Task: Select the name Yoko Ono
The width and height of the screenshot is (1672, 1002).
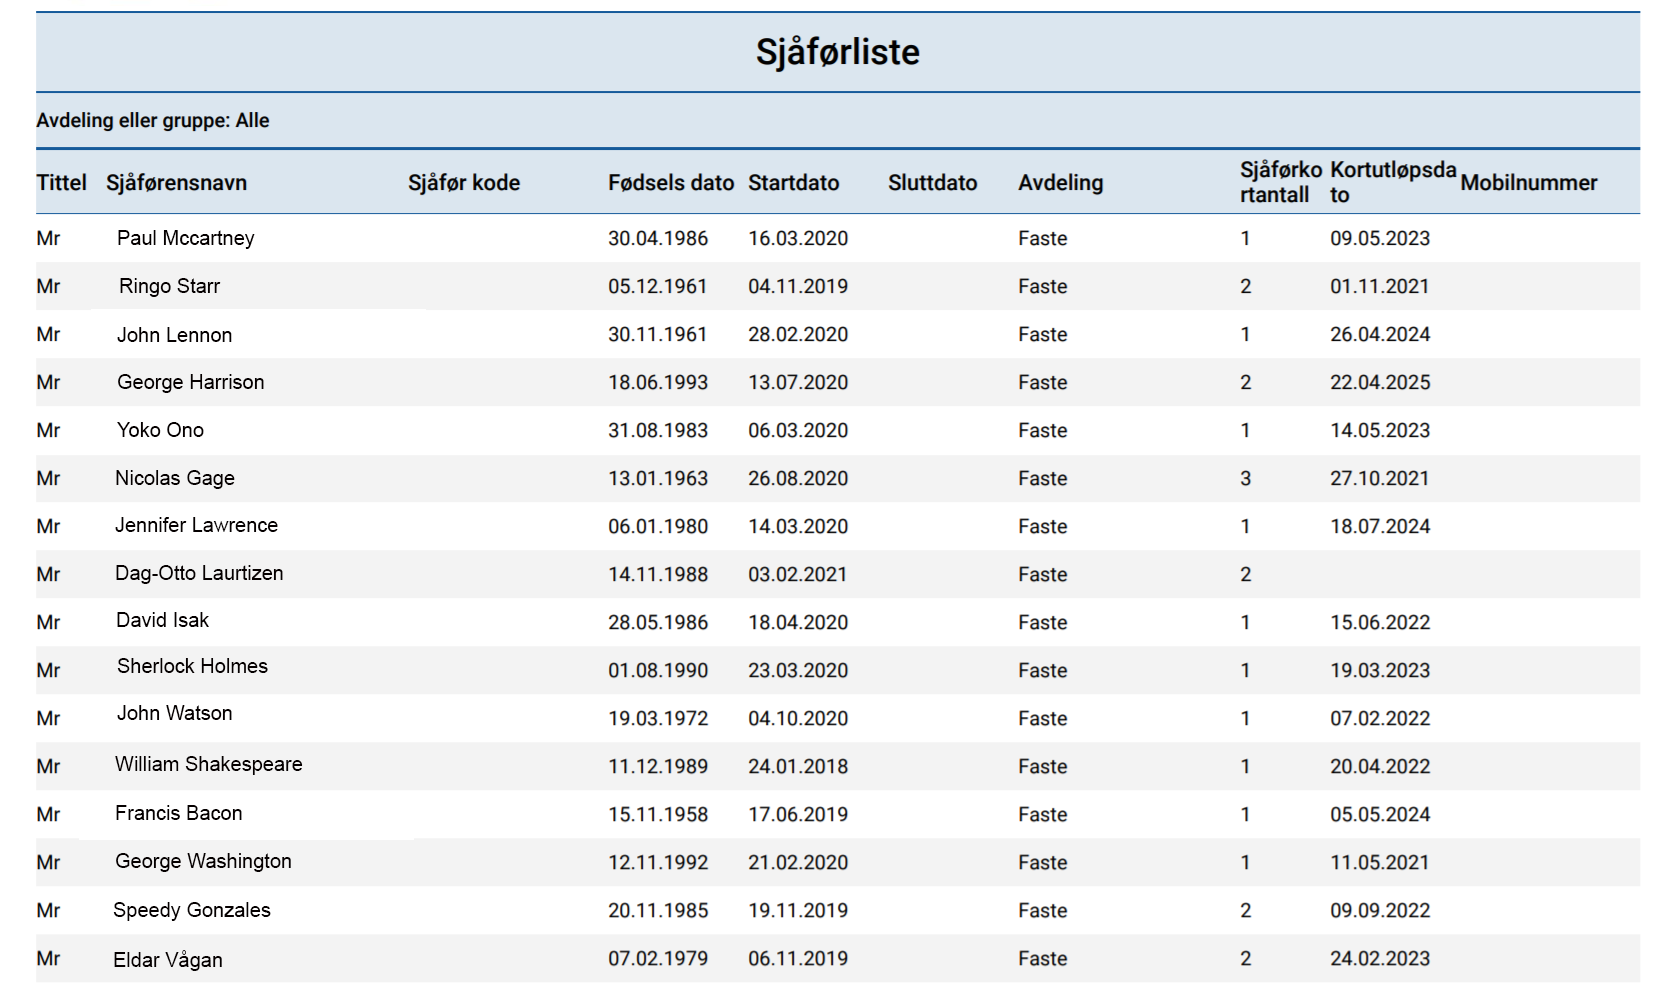Action: pos(160,430)
